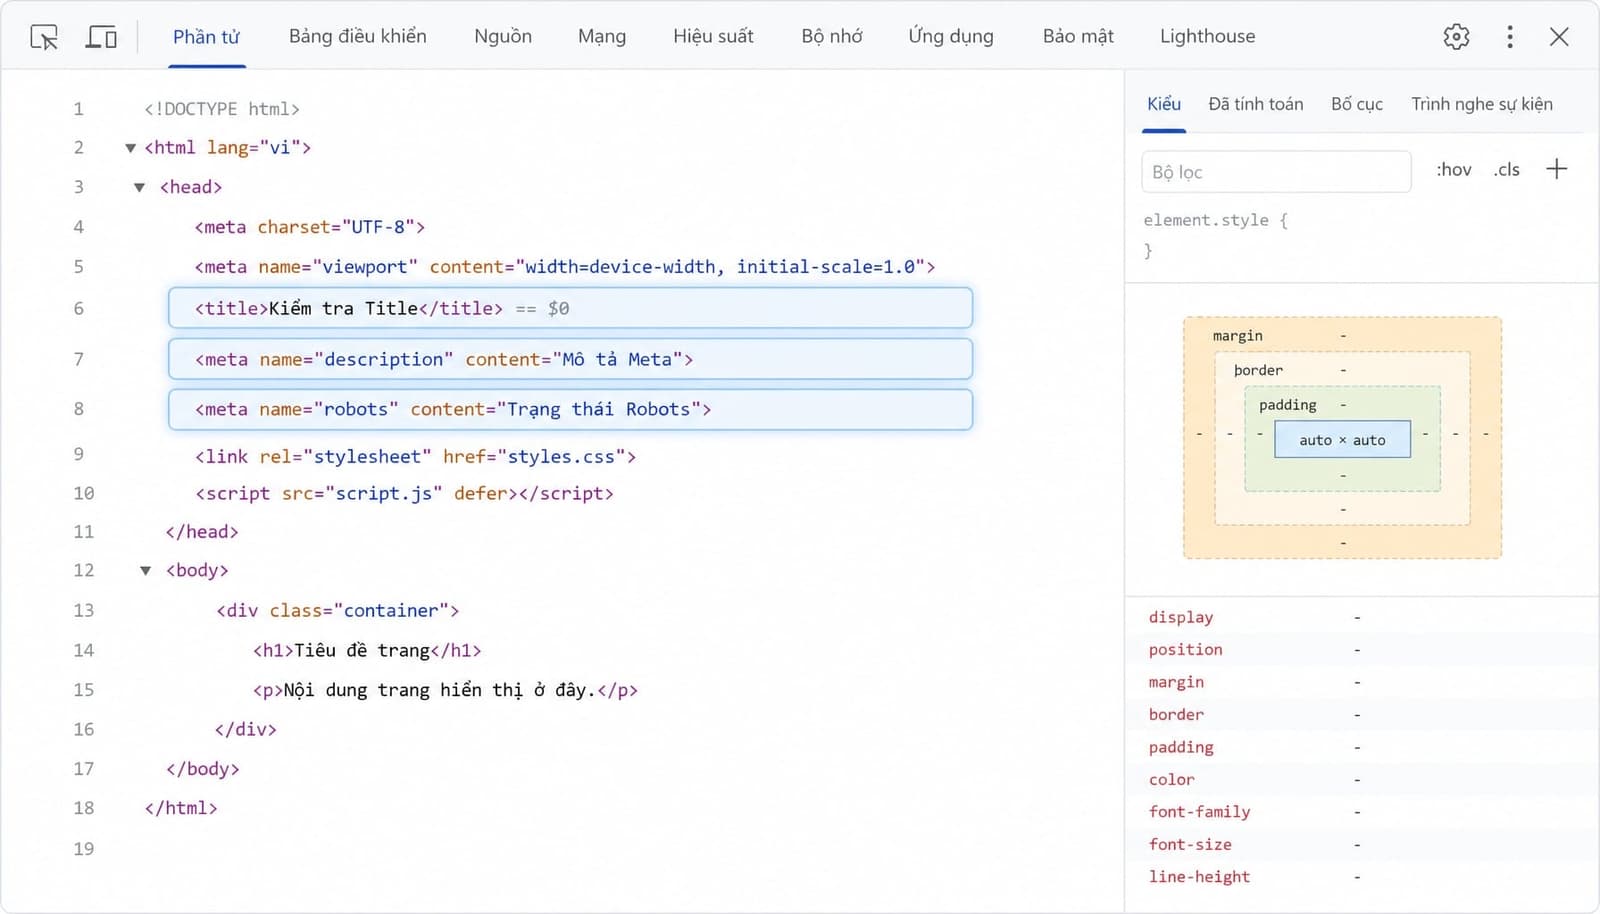The height and width of the screenshot is (914, 1600).
Task: Close the DevTools panel
Action: point(1559,37)
